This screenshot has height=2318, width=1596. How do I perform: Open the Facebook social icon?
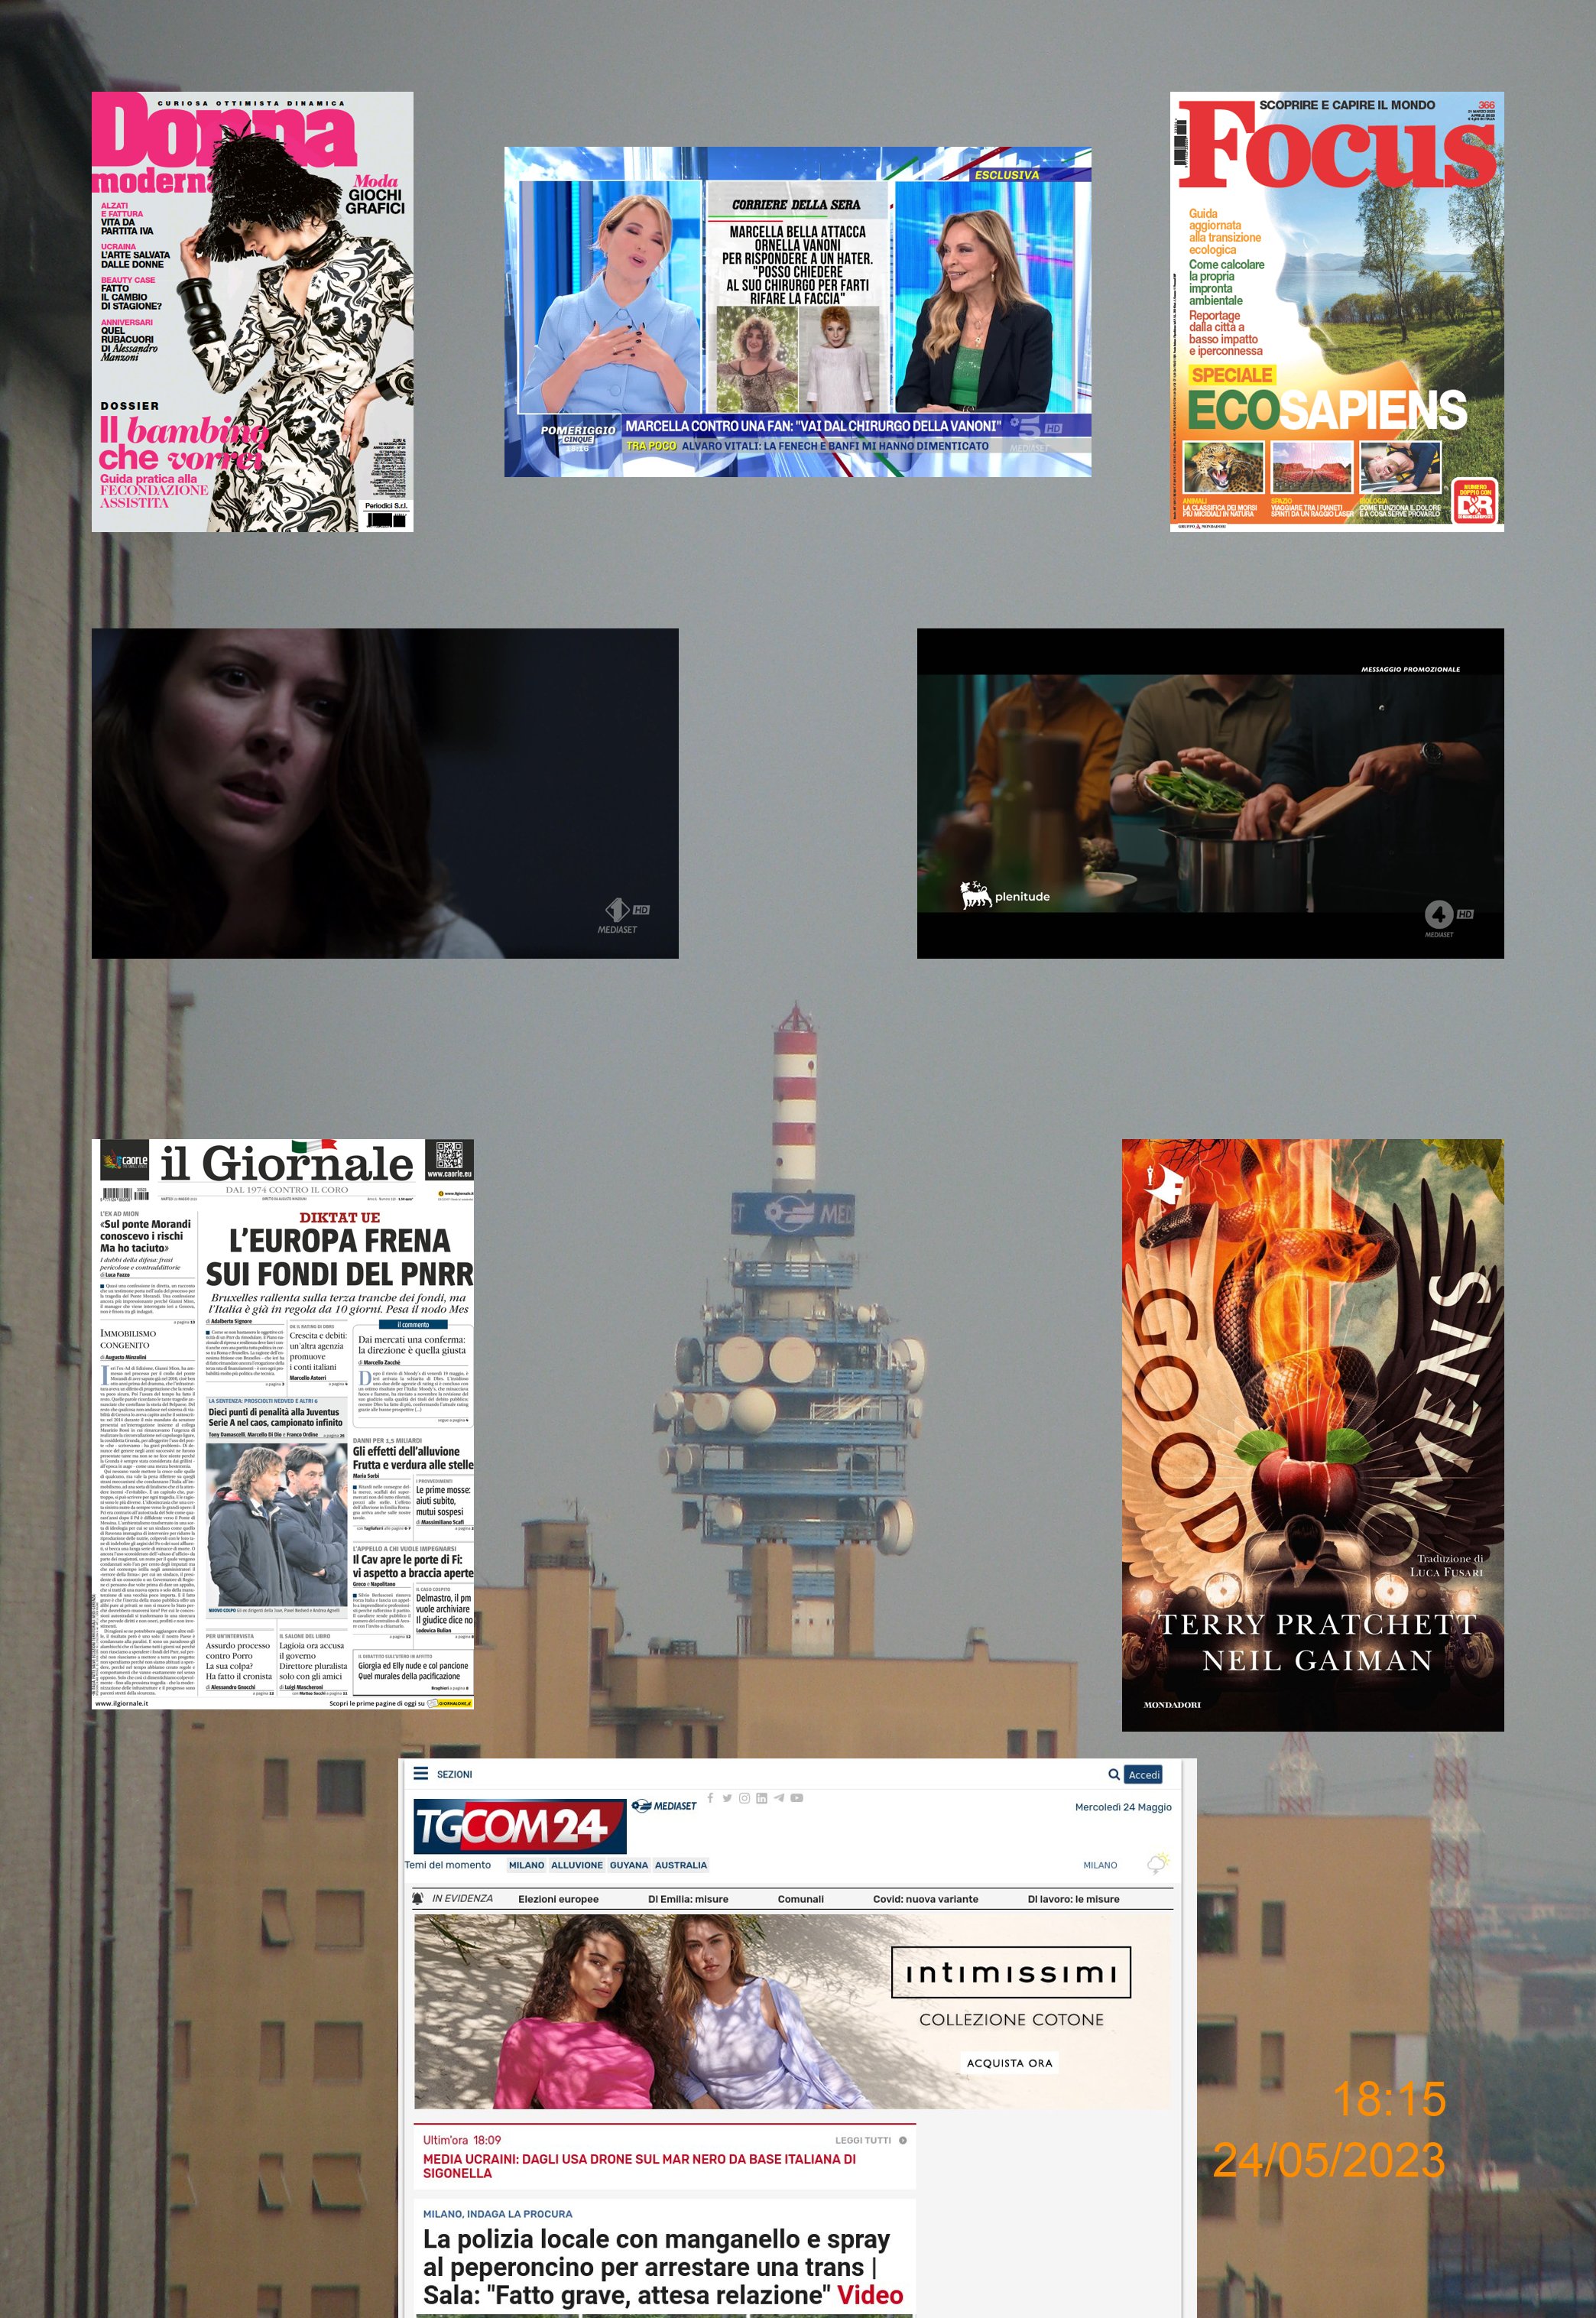pyautogui.click(x=710, y=1797)
